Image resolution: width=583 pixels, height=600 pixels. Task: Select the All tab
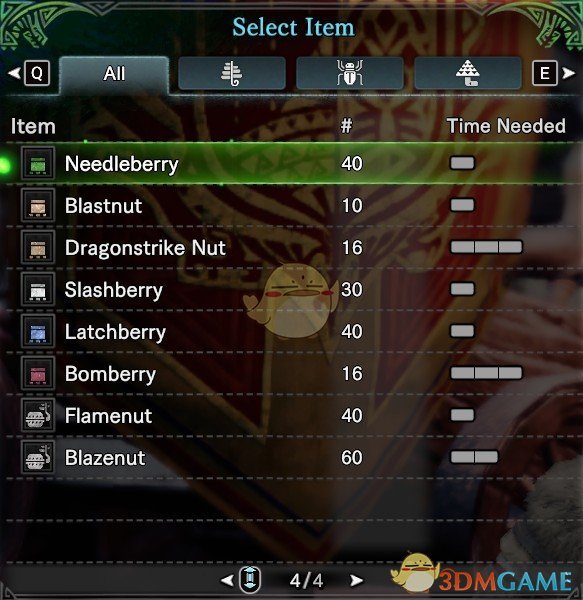pyautogui.click(x=114, y=75)
